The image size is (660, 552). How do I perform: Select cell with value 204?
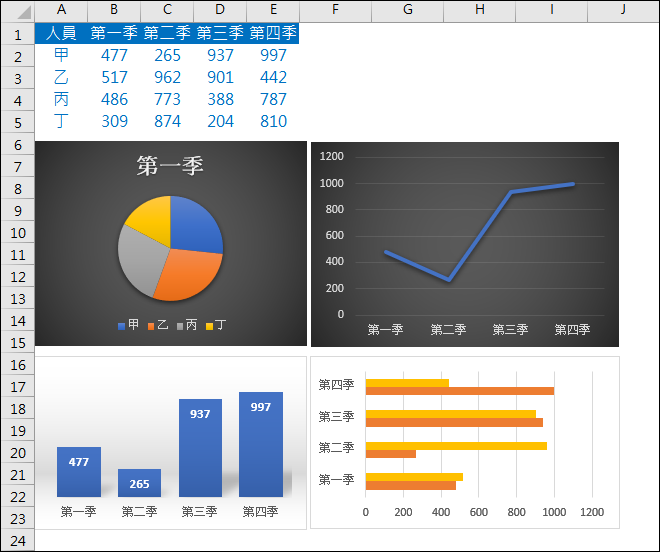tap(220, 121)
